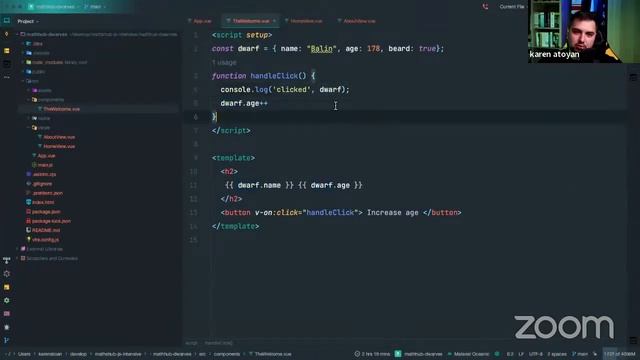Image resolution: width=640 pixels, height=360 pixels.
Task: Expand the assets folder in project tree
Action: [x=29, y=90]
